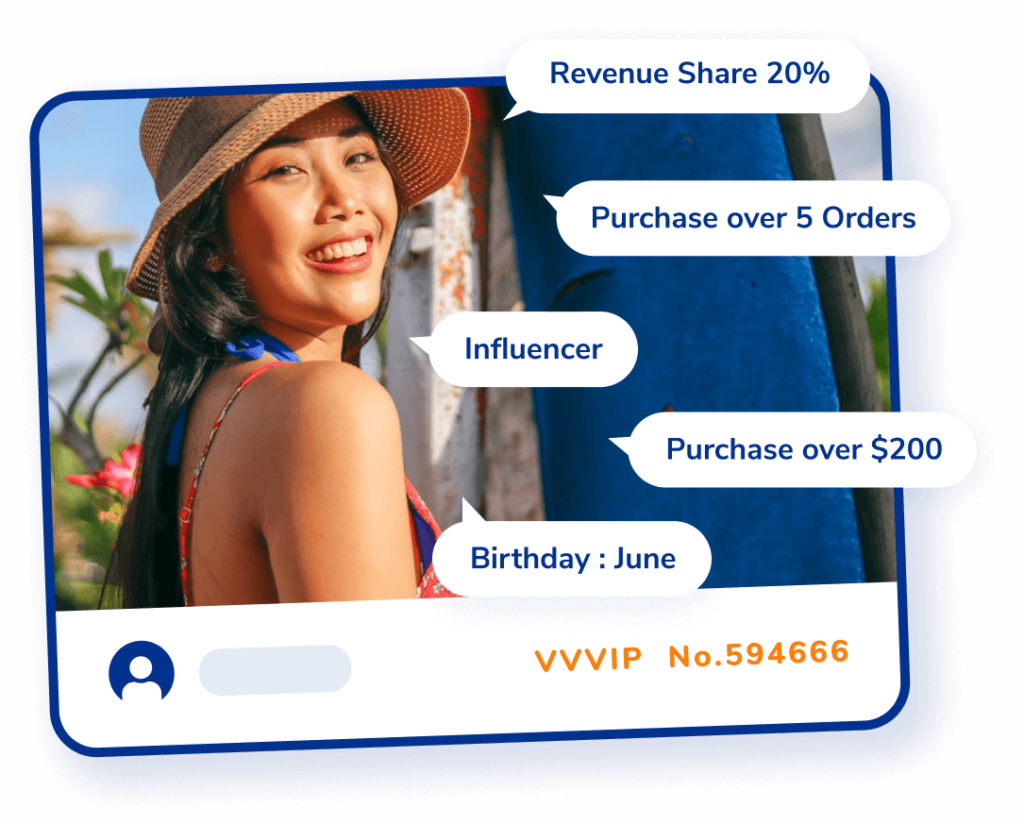
Task: Click the woman's bare shoulder in photo
Action: click(x=320, y=424)
